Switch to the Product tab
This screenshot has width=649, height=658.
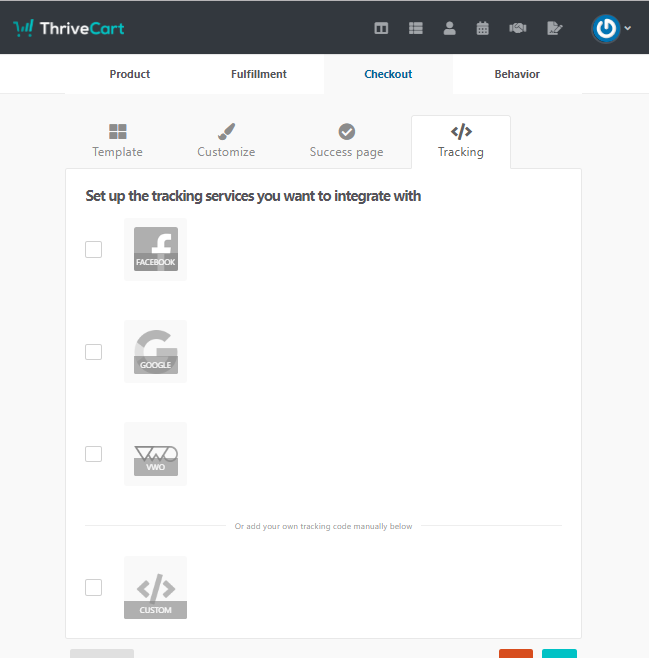130,74
